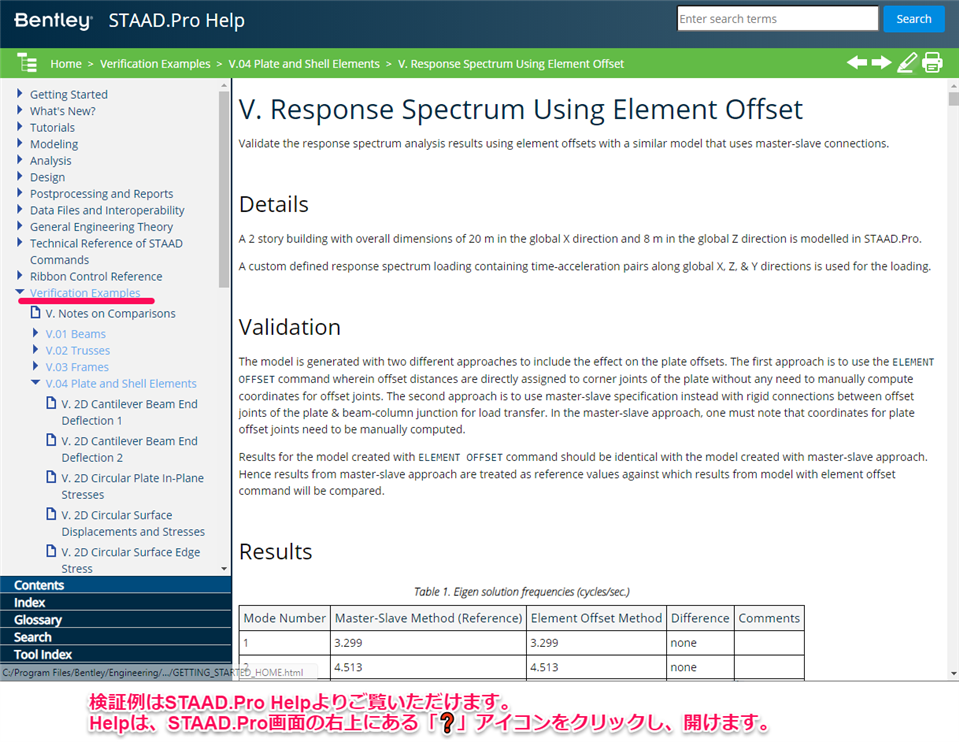Expand the What's New? section
The height and width of the screenshot is (742, 959).
coord(20,110)
